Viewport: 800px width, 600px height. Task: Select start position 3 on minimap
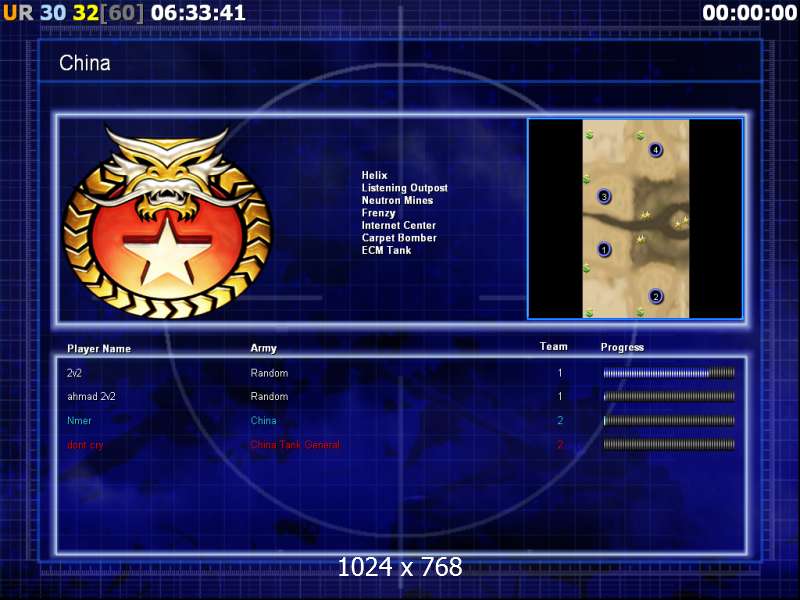click(x=604, y=196)
